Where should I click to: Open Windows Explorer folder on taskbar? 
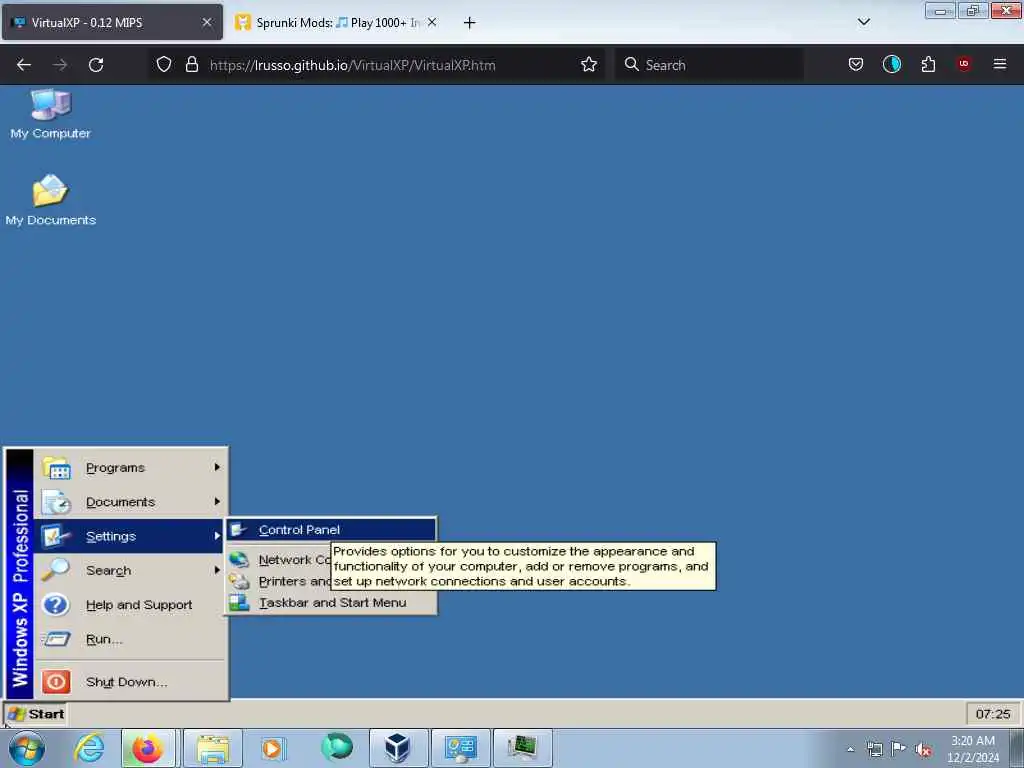[213, 748]
